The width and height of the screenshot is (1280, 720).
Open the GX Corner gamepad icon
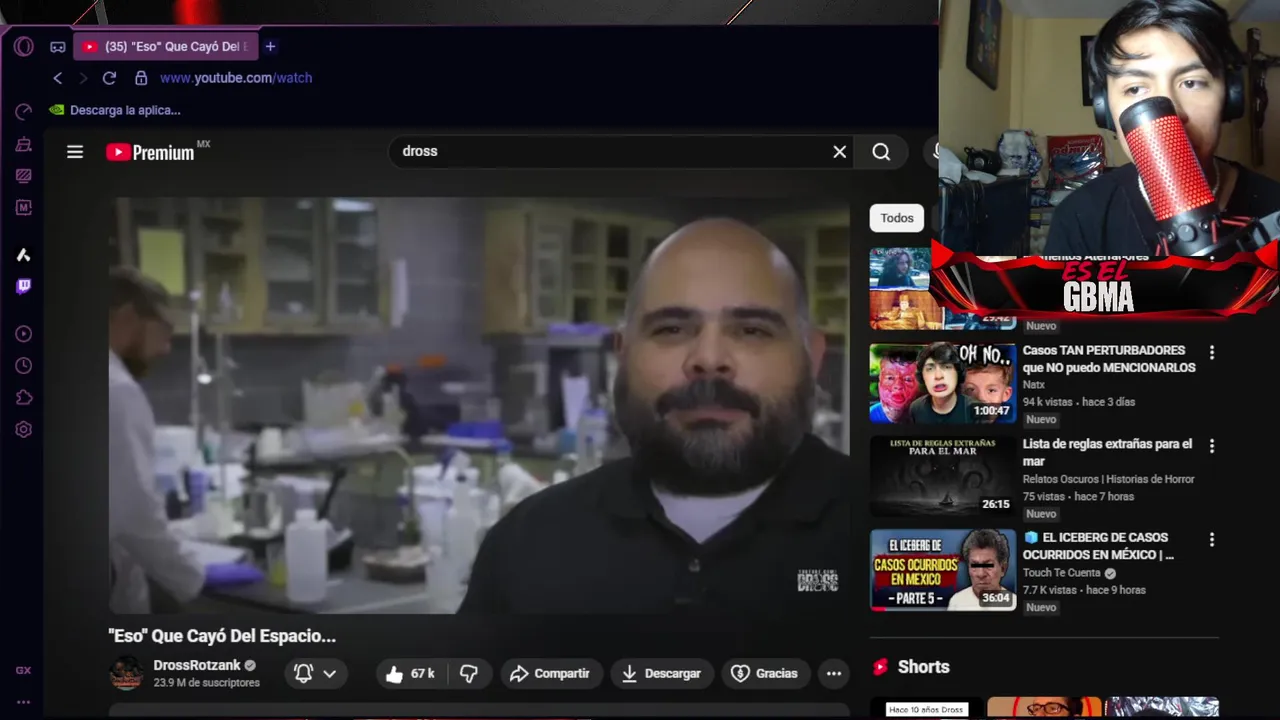point(58,47)
